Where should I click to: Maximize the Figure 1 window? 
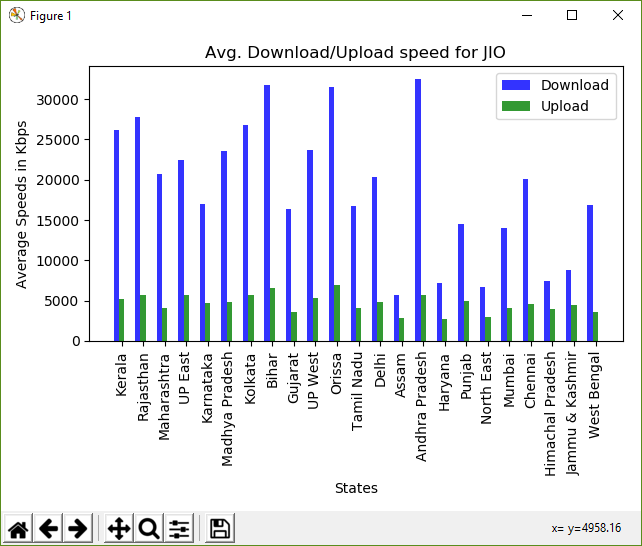(572, 16)
